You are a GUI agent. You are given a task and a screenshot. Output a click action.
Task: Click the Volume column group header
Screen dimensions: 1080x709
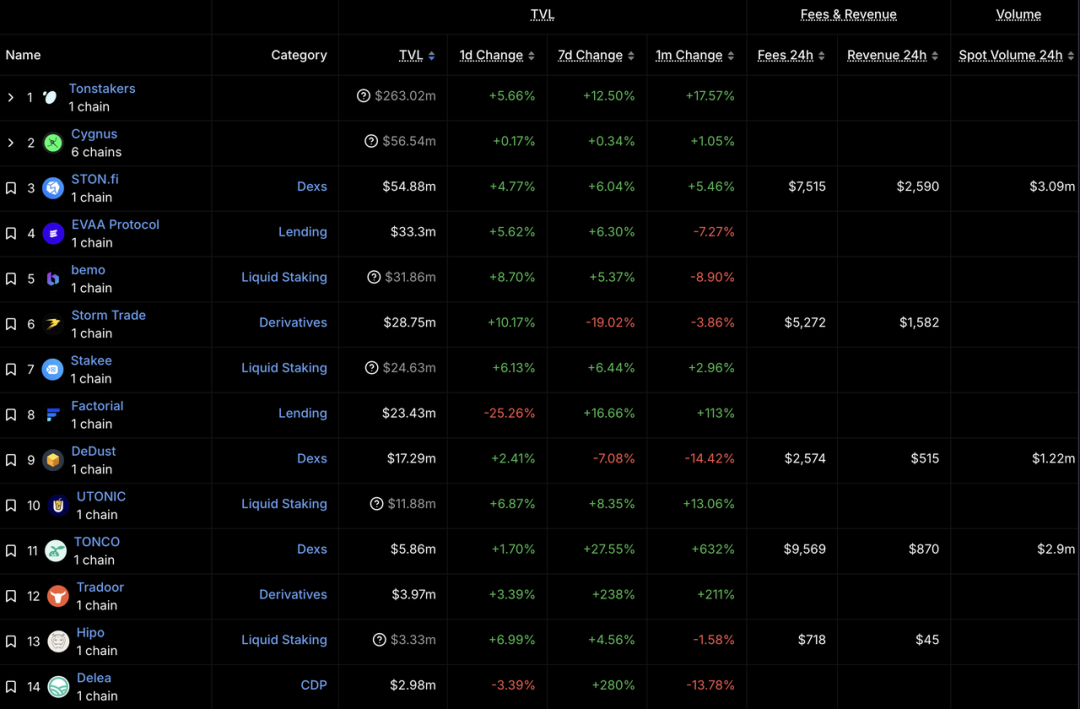1018,14
